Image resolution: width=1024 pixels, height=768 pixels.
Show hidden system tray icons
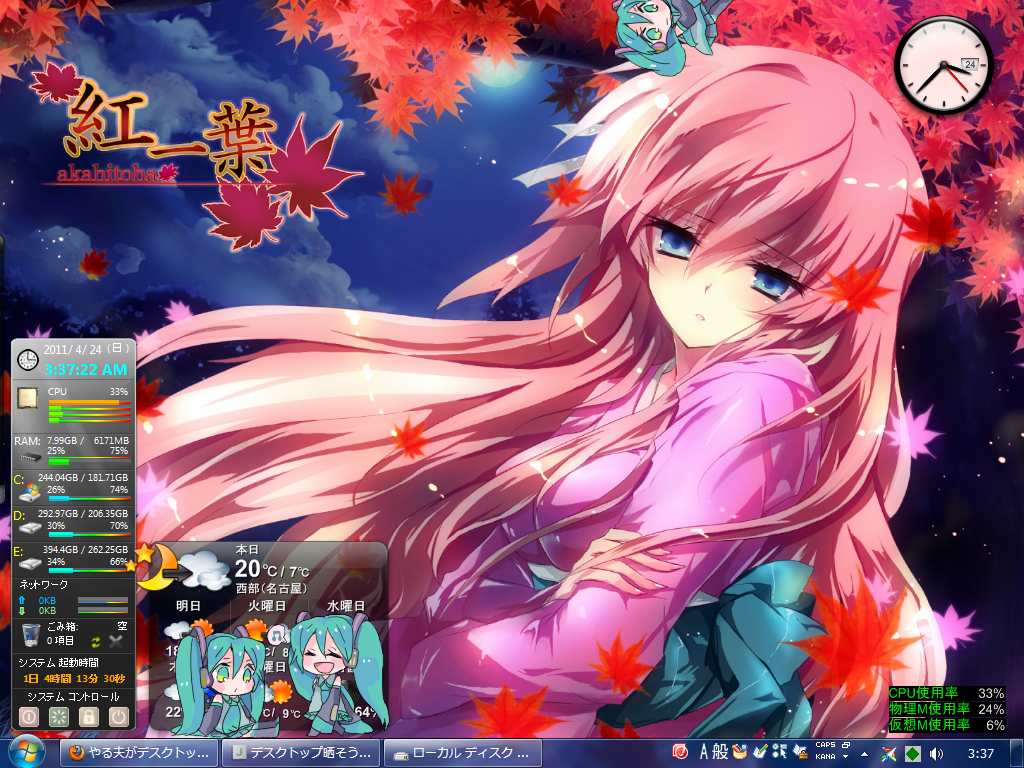tap(865, 754)
